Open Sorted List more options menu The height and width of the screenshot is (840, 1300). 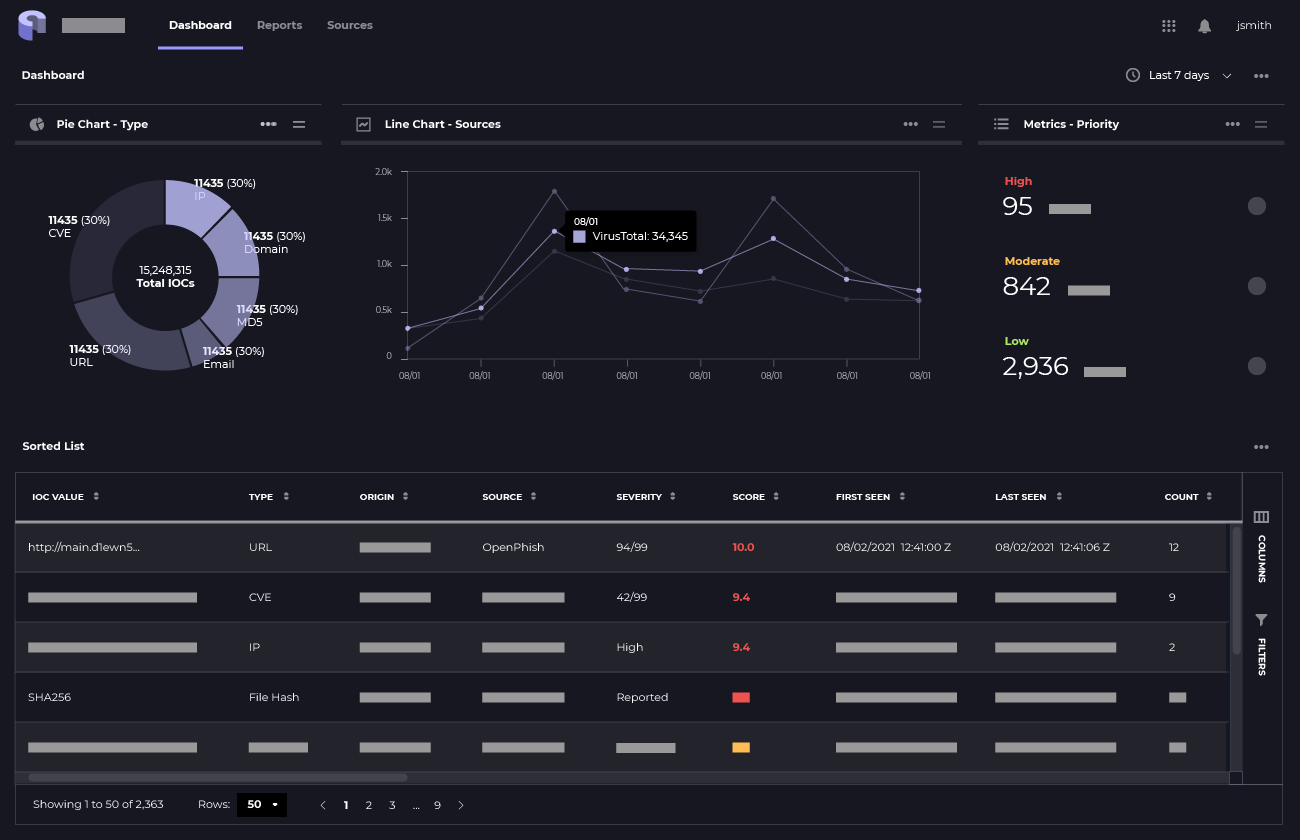pos(1261,447)
